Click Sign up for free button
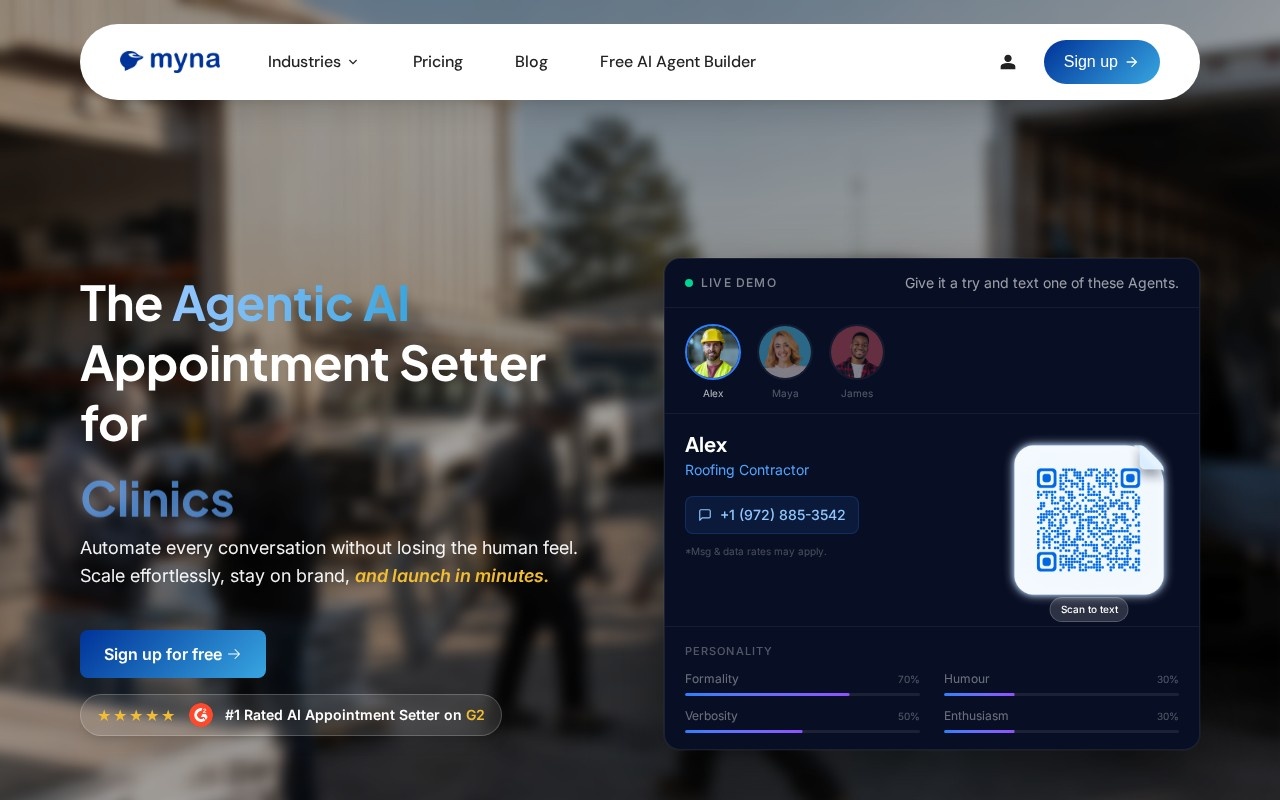This screenshot has height=800, width=1280. pyautogui.click(x=173, y=654)
